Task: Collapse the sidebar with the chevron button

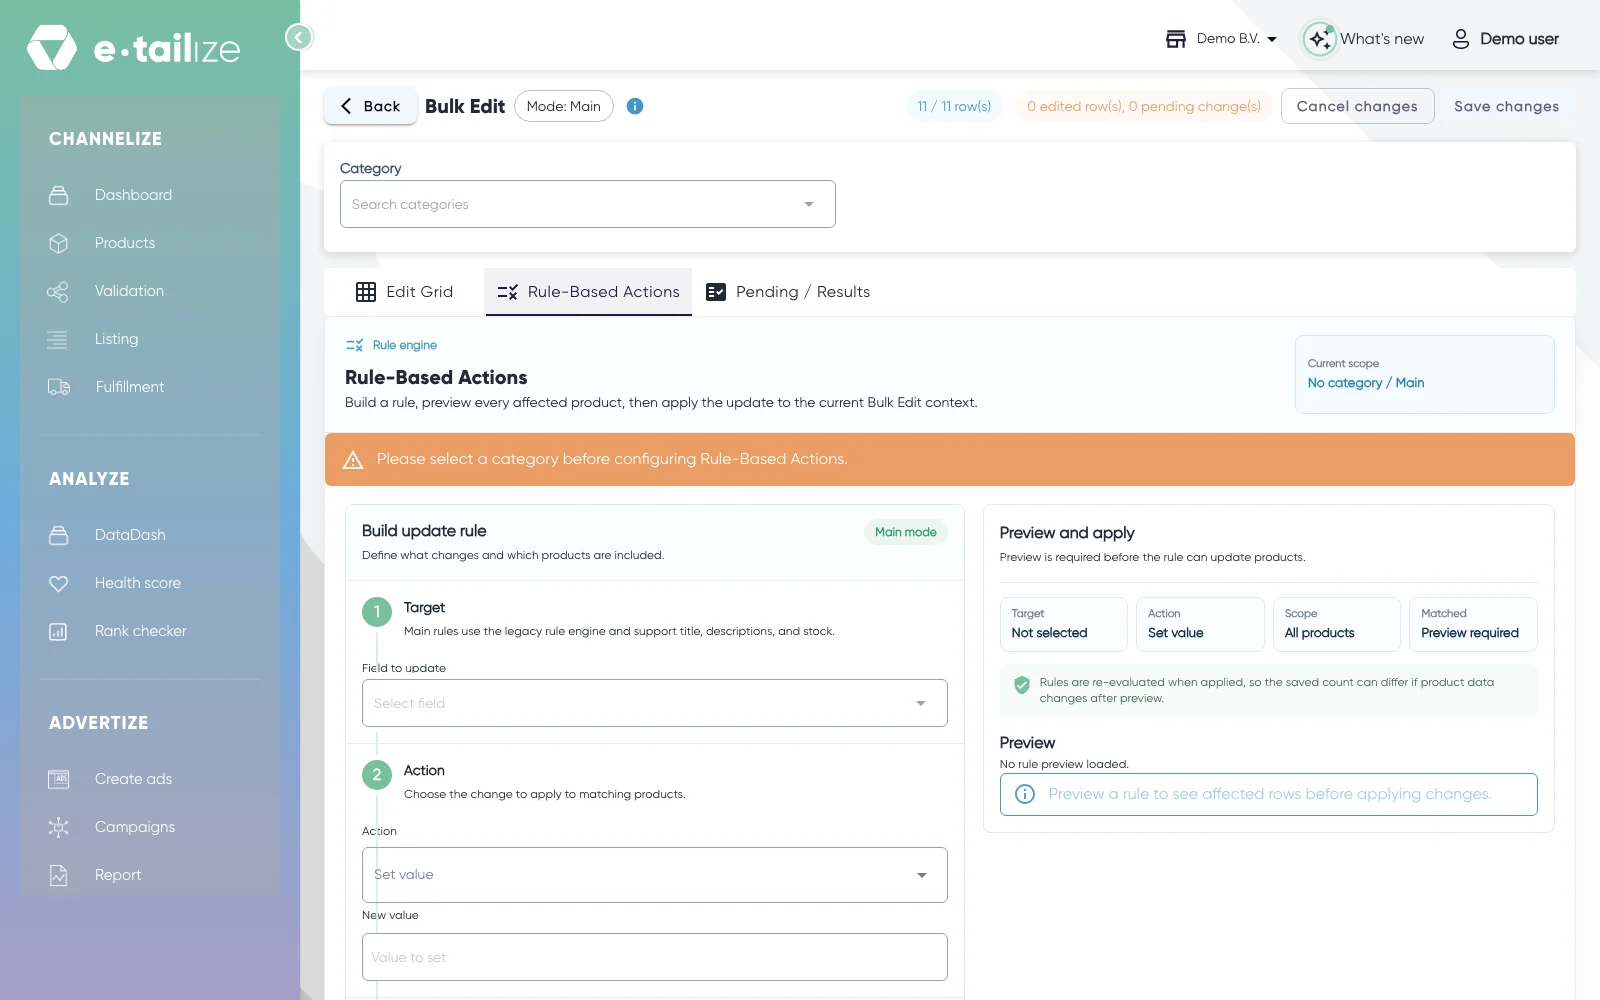Action: pos(298,37)
